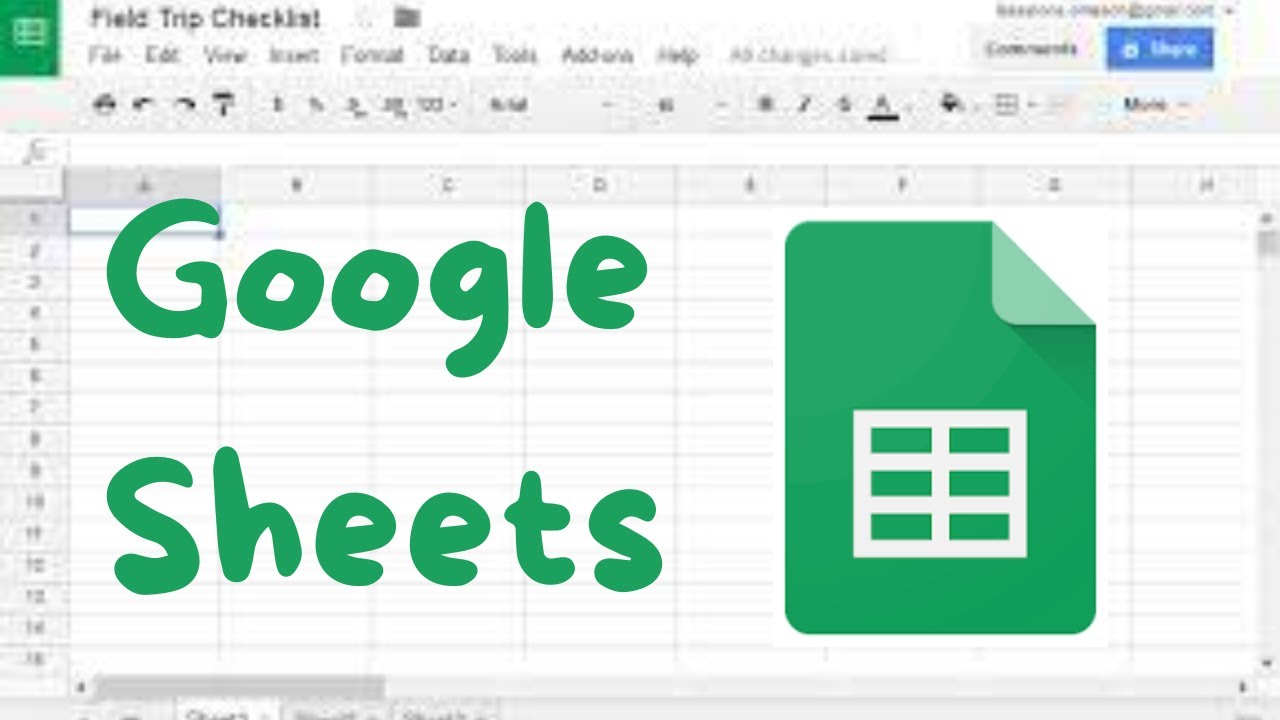This screenshot has height=720, width=1280.
Task: Select row 7 header
Action: tap(34, 407)
